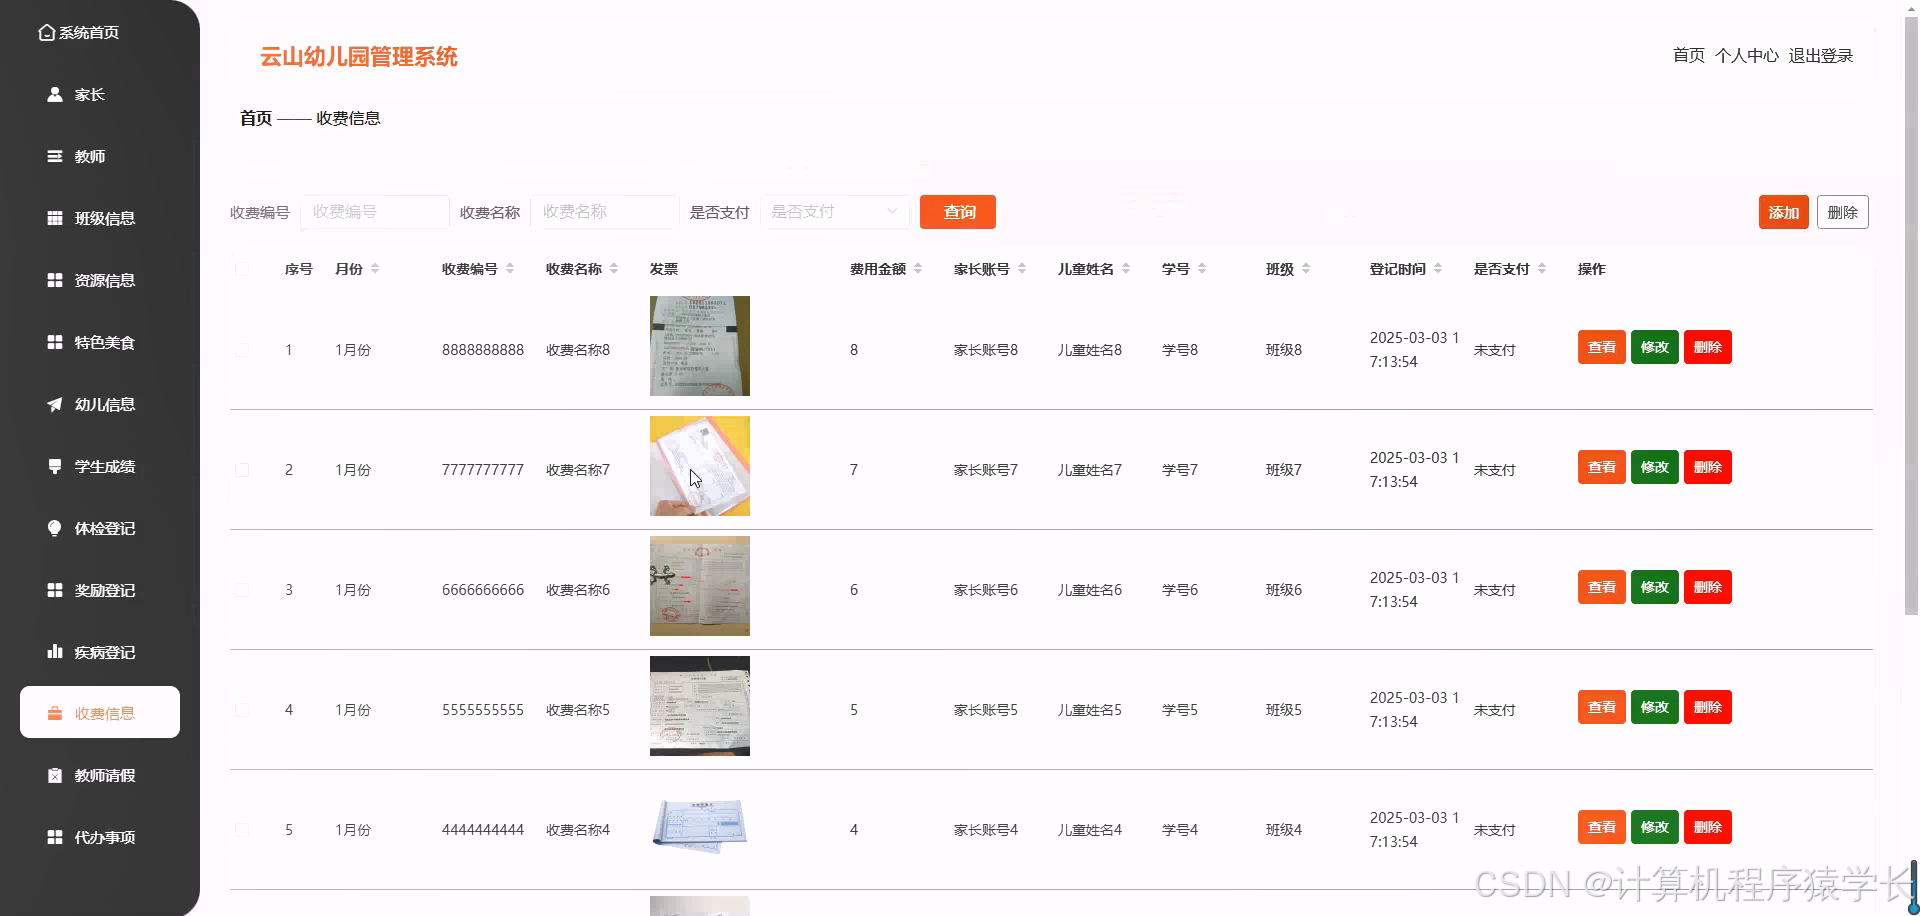Open invoice thumbnail in 收费名称7 row
This screenshot has width=1920, height=916.
700,466
